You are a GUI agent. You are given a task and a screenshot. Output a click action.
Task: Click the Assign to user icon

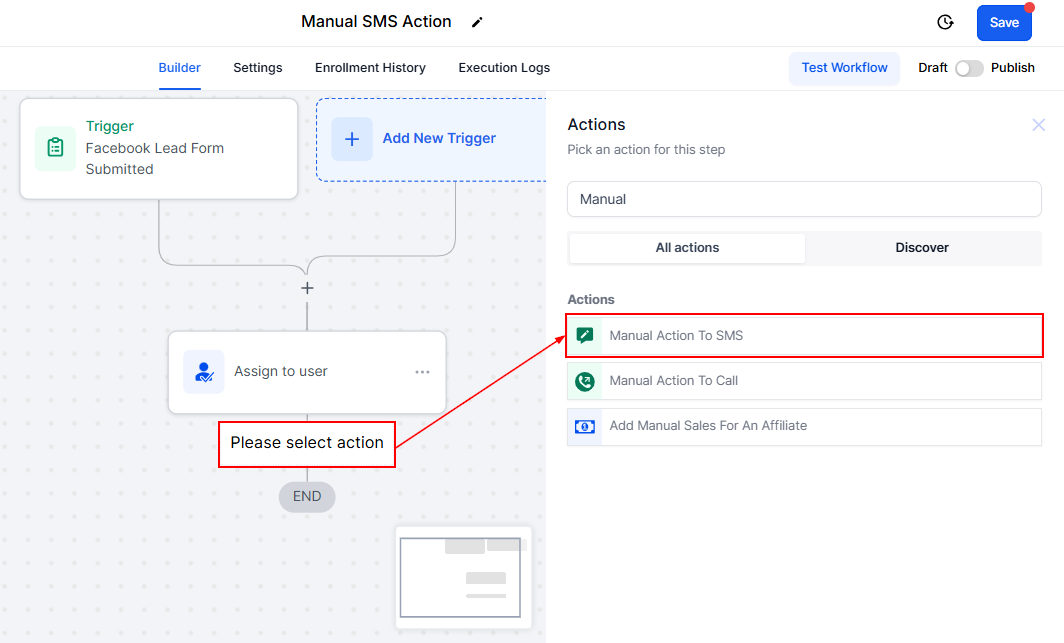204,372
